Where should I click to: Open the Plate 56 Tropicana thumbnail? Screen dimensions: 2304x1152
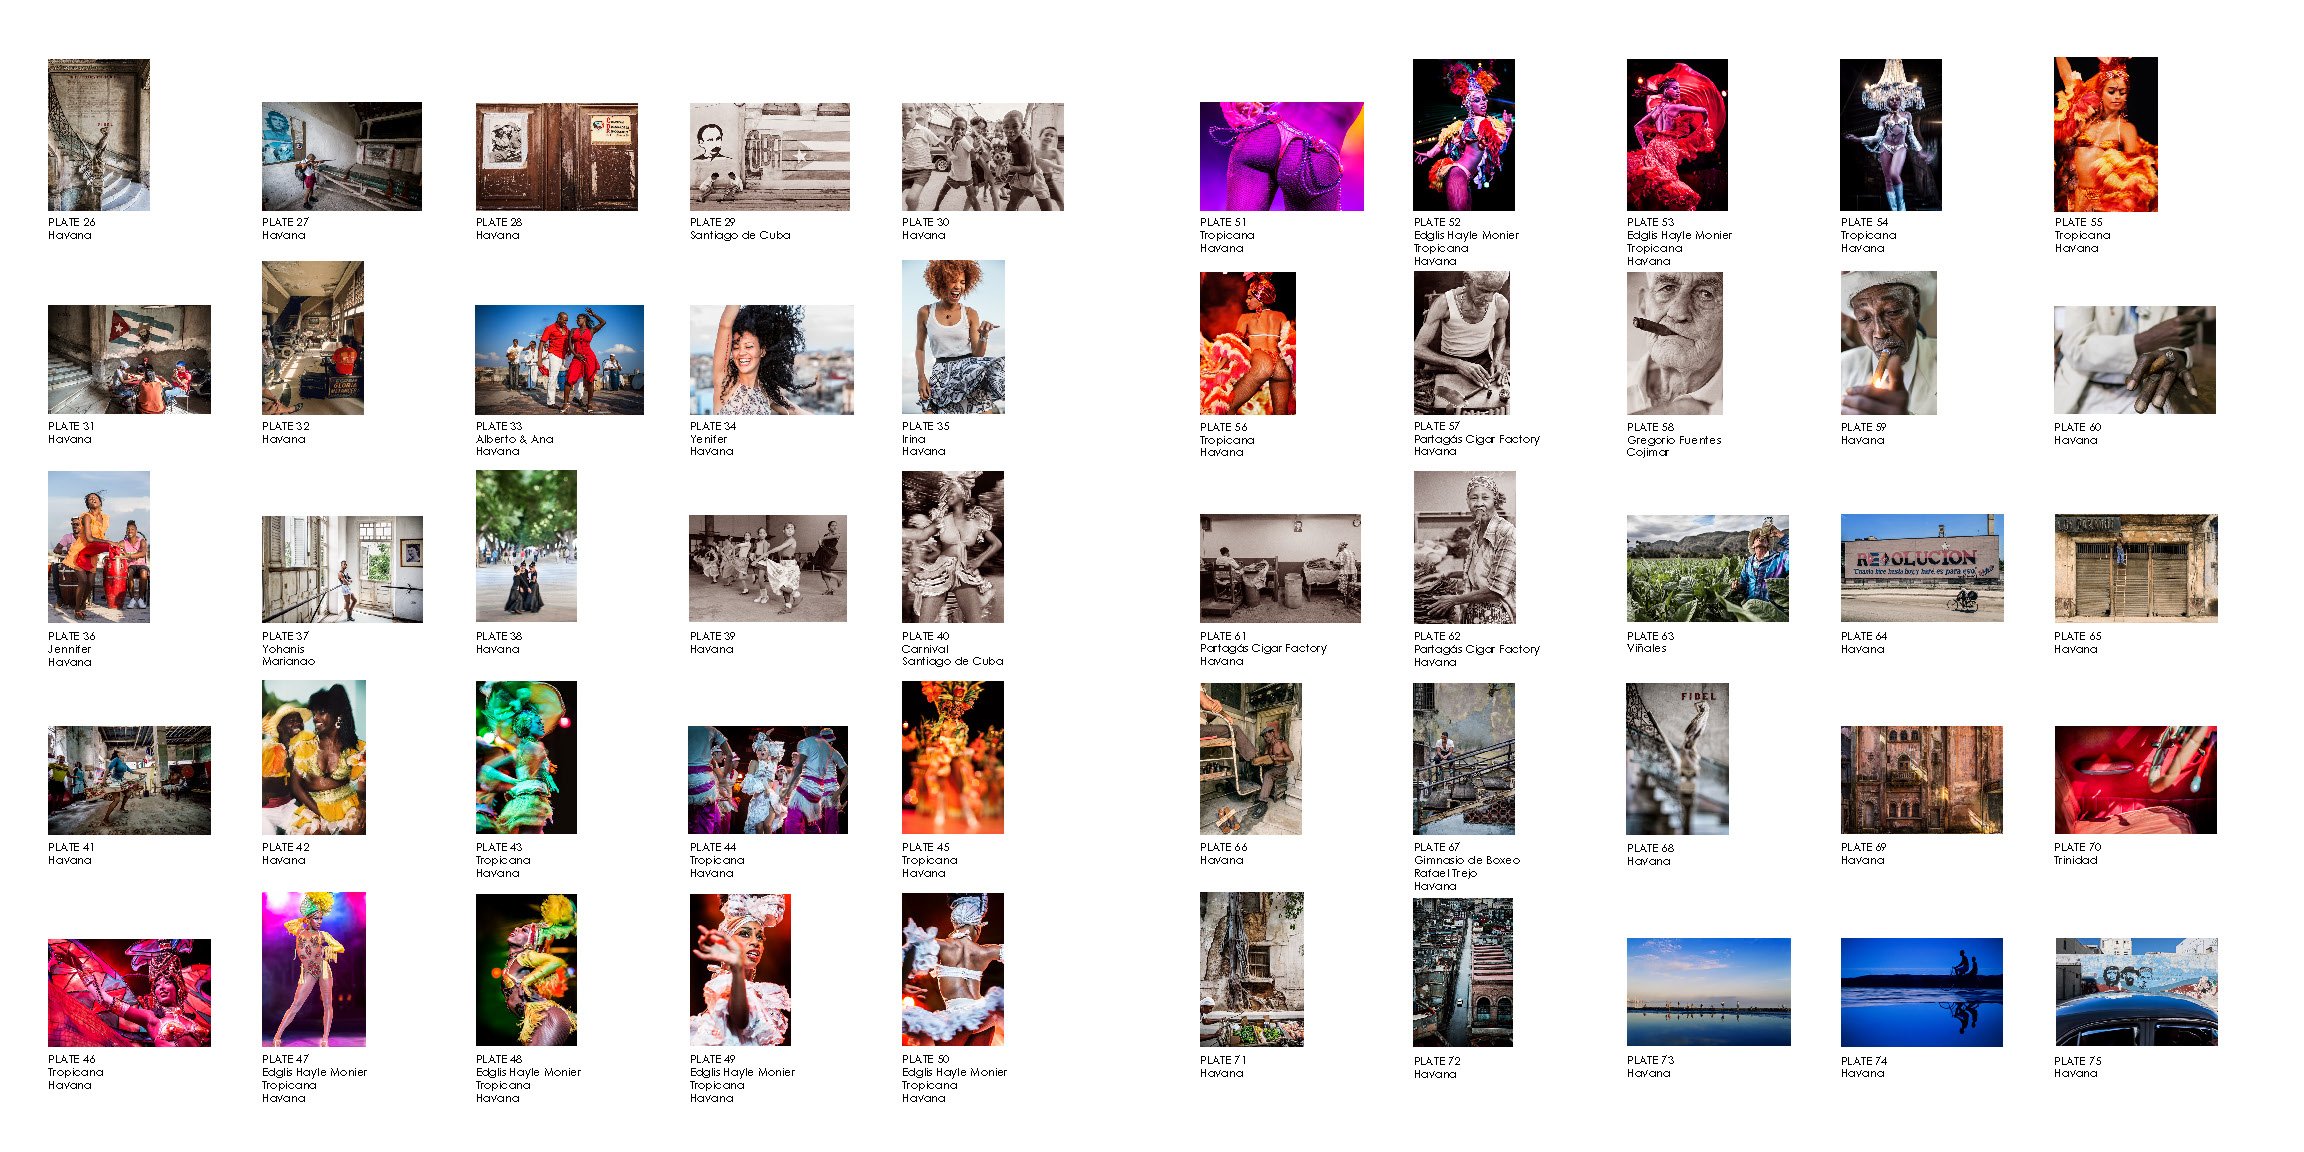tap(1248, 343)
